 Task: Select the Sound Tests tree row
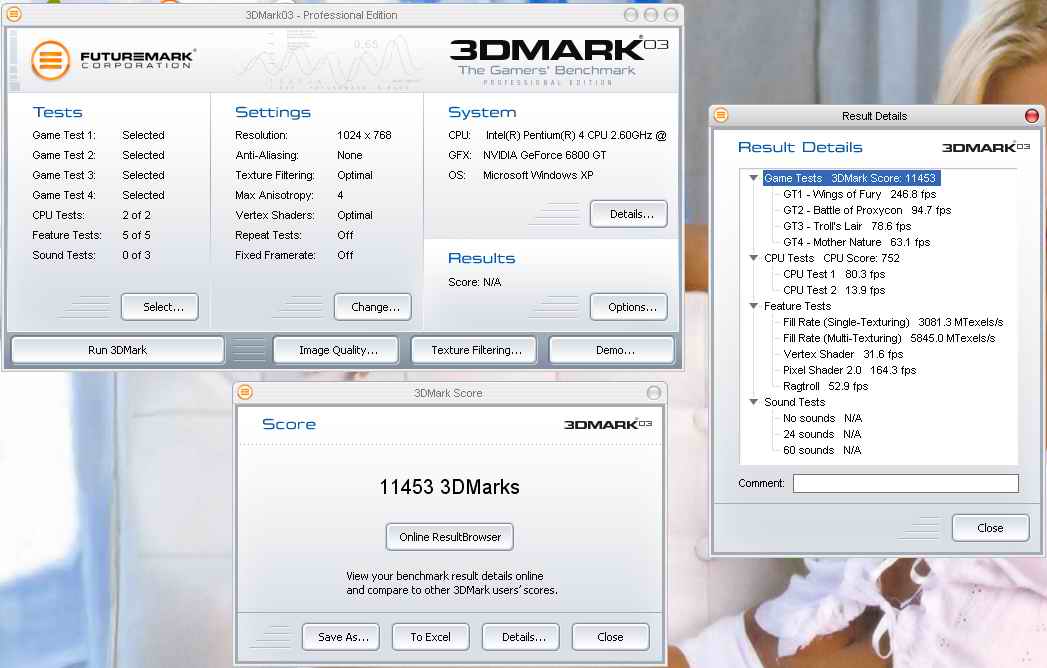click(x=795, y=402)
